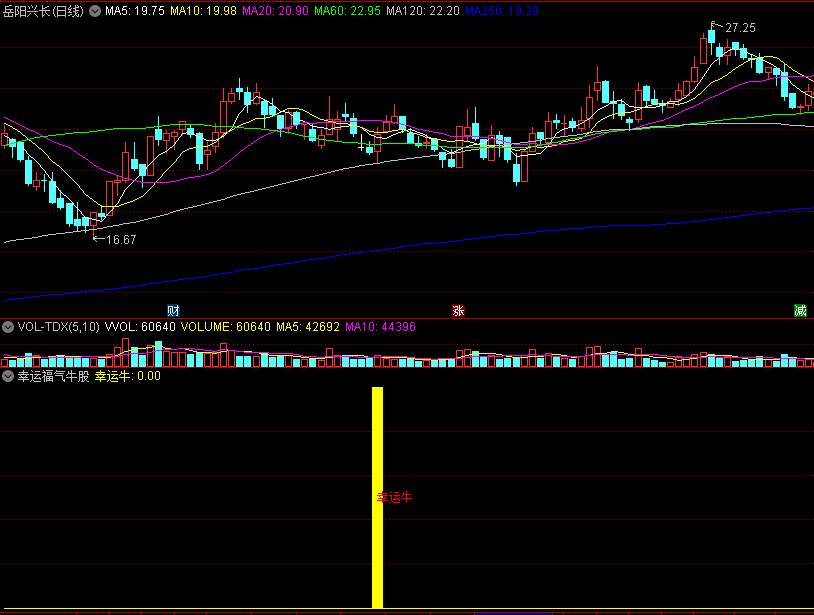
Task: Click the MA10: 19.98 label
Action: pyautogui.click(x=204, y=11)
